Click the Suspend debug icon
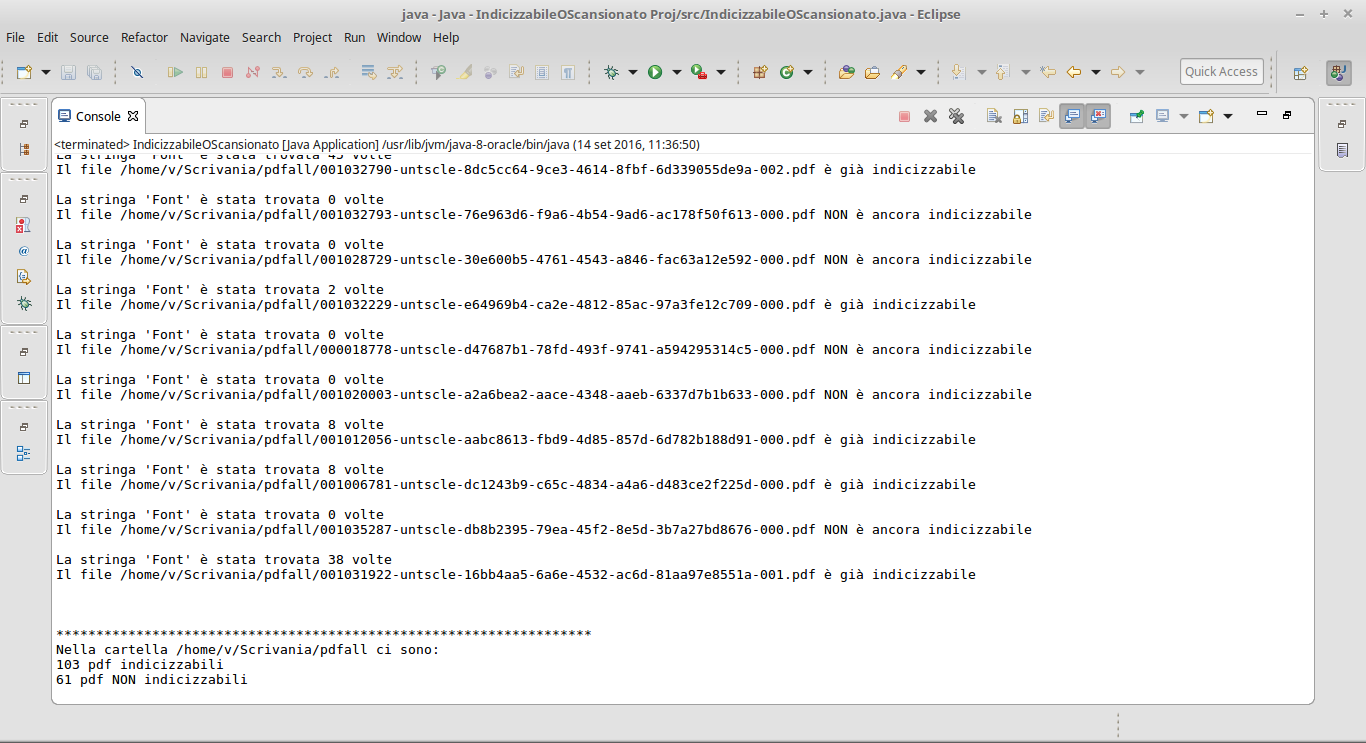 pos(201,72)
